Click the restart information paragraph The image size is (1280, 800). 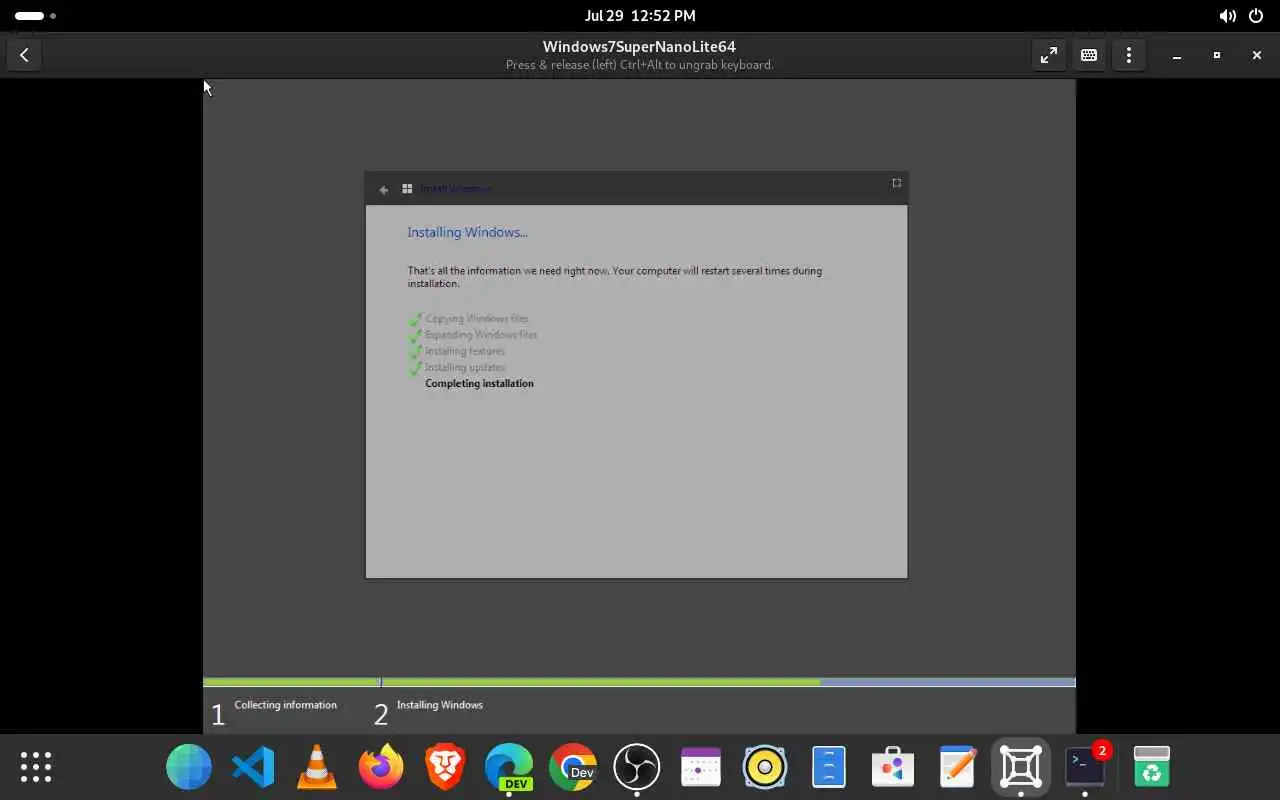coord(614,277)
